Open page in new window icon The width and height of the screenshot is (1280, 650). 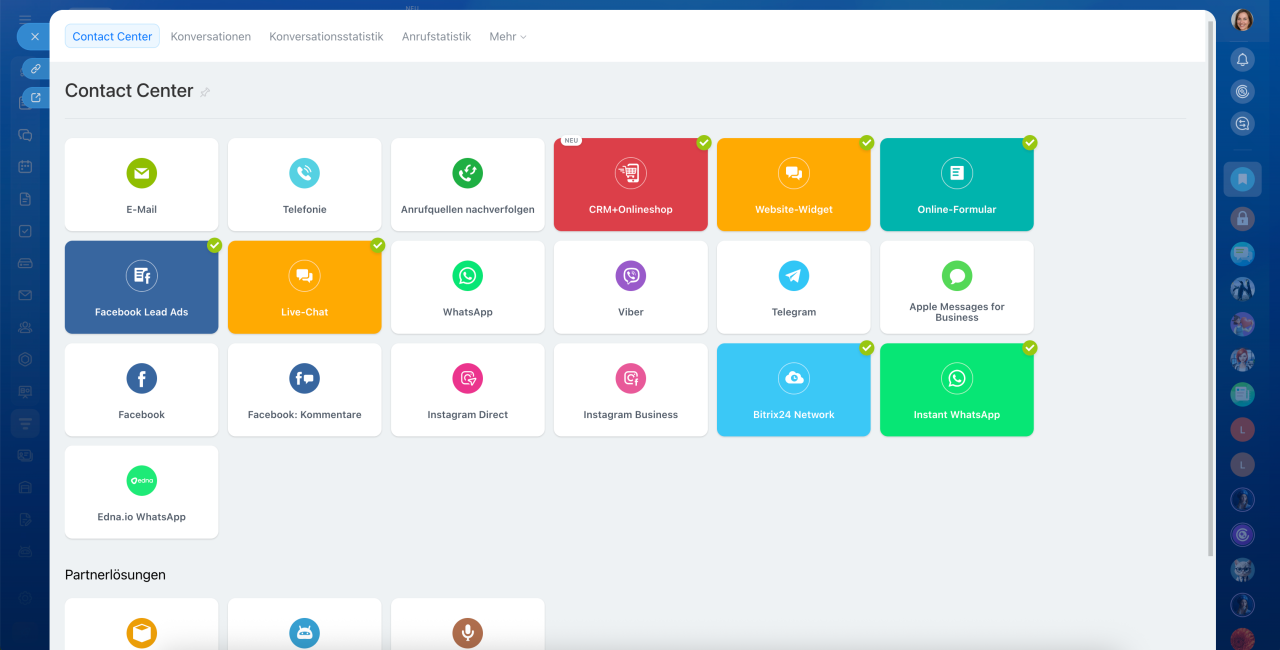point(35,98)
